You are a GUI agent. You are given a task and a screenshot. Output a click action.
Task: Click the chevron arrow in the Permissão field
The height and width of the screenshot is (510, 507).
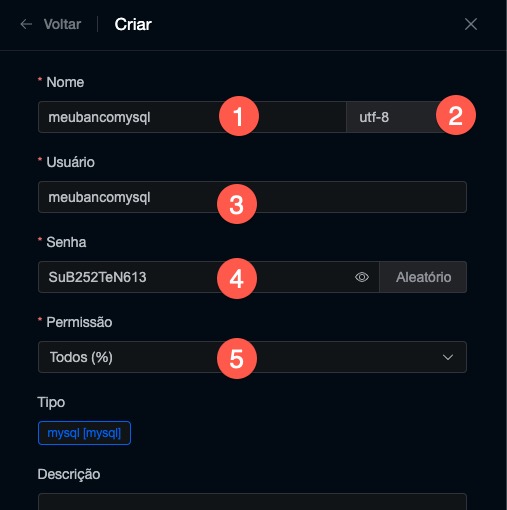(448, 357)
